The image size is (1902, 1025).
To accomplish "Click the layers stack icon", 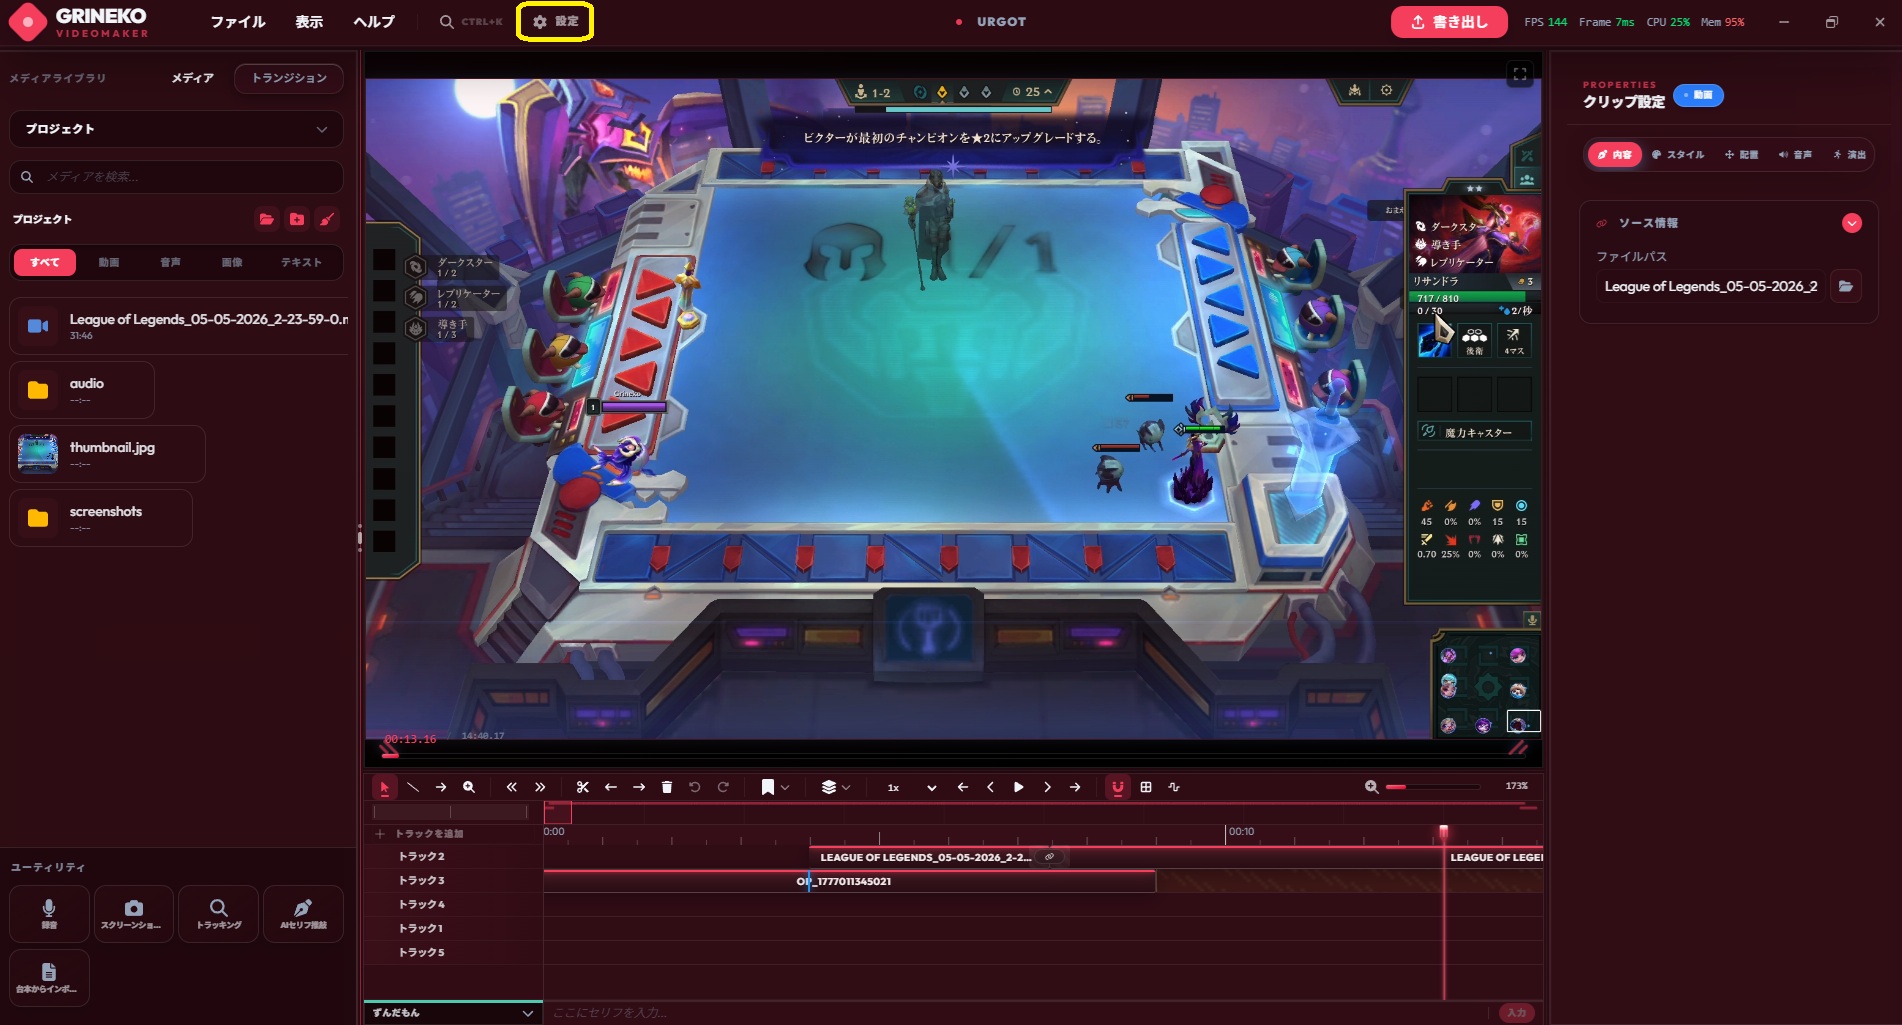I will pyautogui.click(x=828, y=788).
